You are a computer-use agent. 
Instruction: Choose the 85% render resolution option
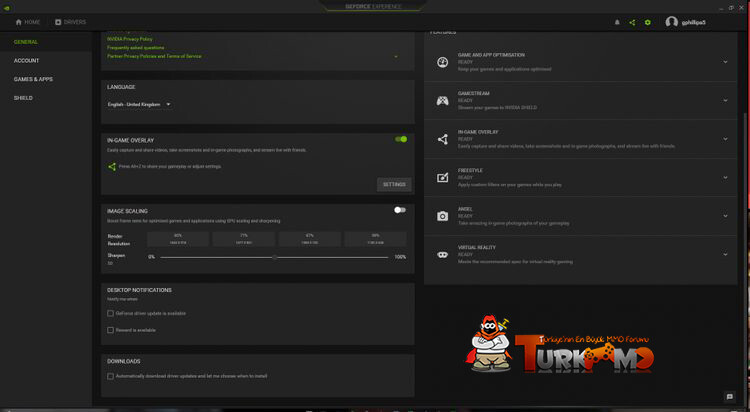coord(178,239)
